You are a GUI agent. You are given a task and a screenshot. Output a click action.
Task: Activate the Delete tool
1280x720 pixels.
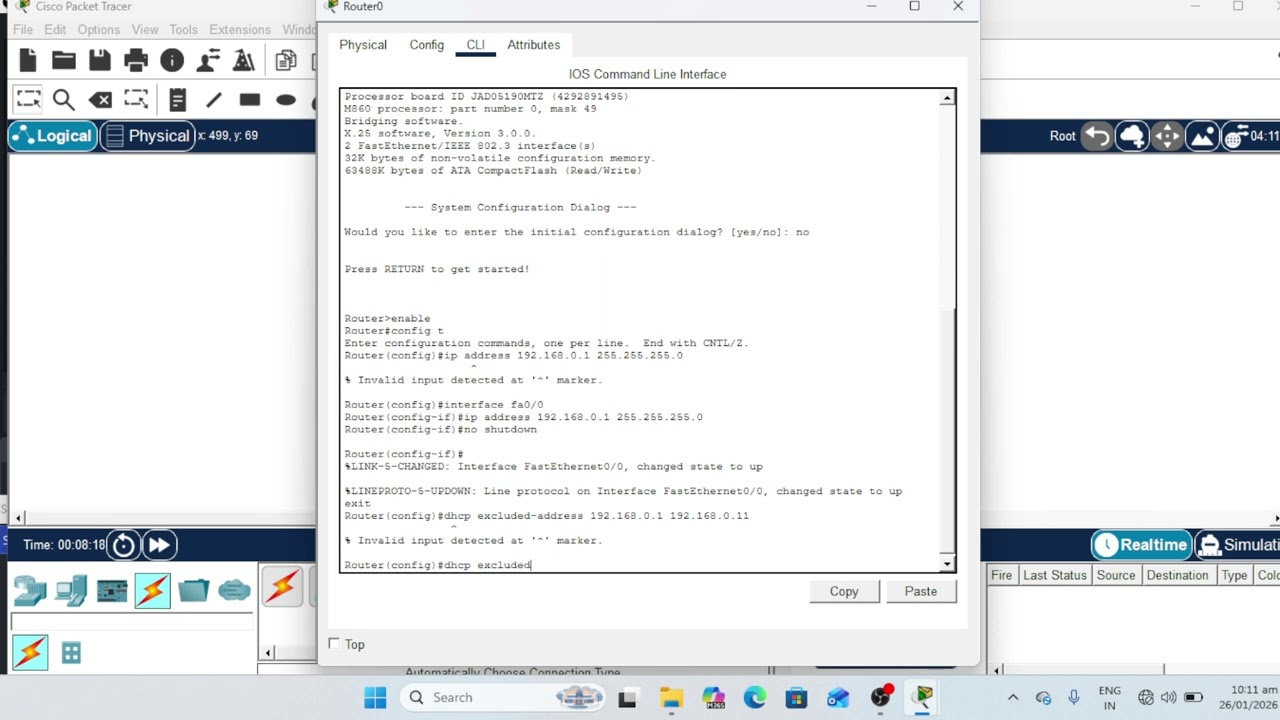[x=100, y=99]
